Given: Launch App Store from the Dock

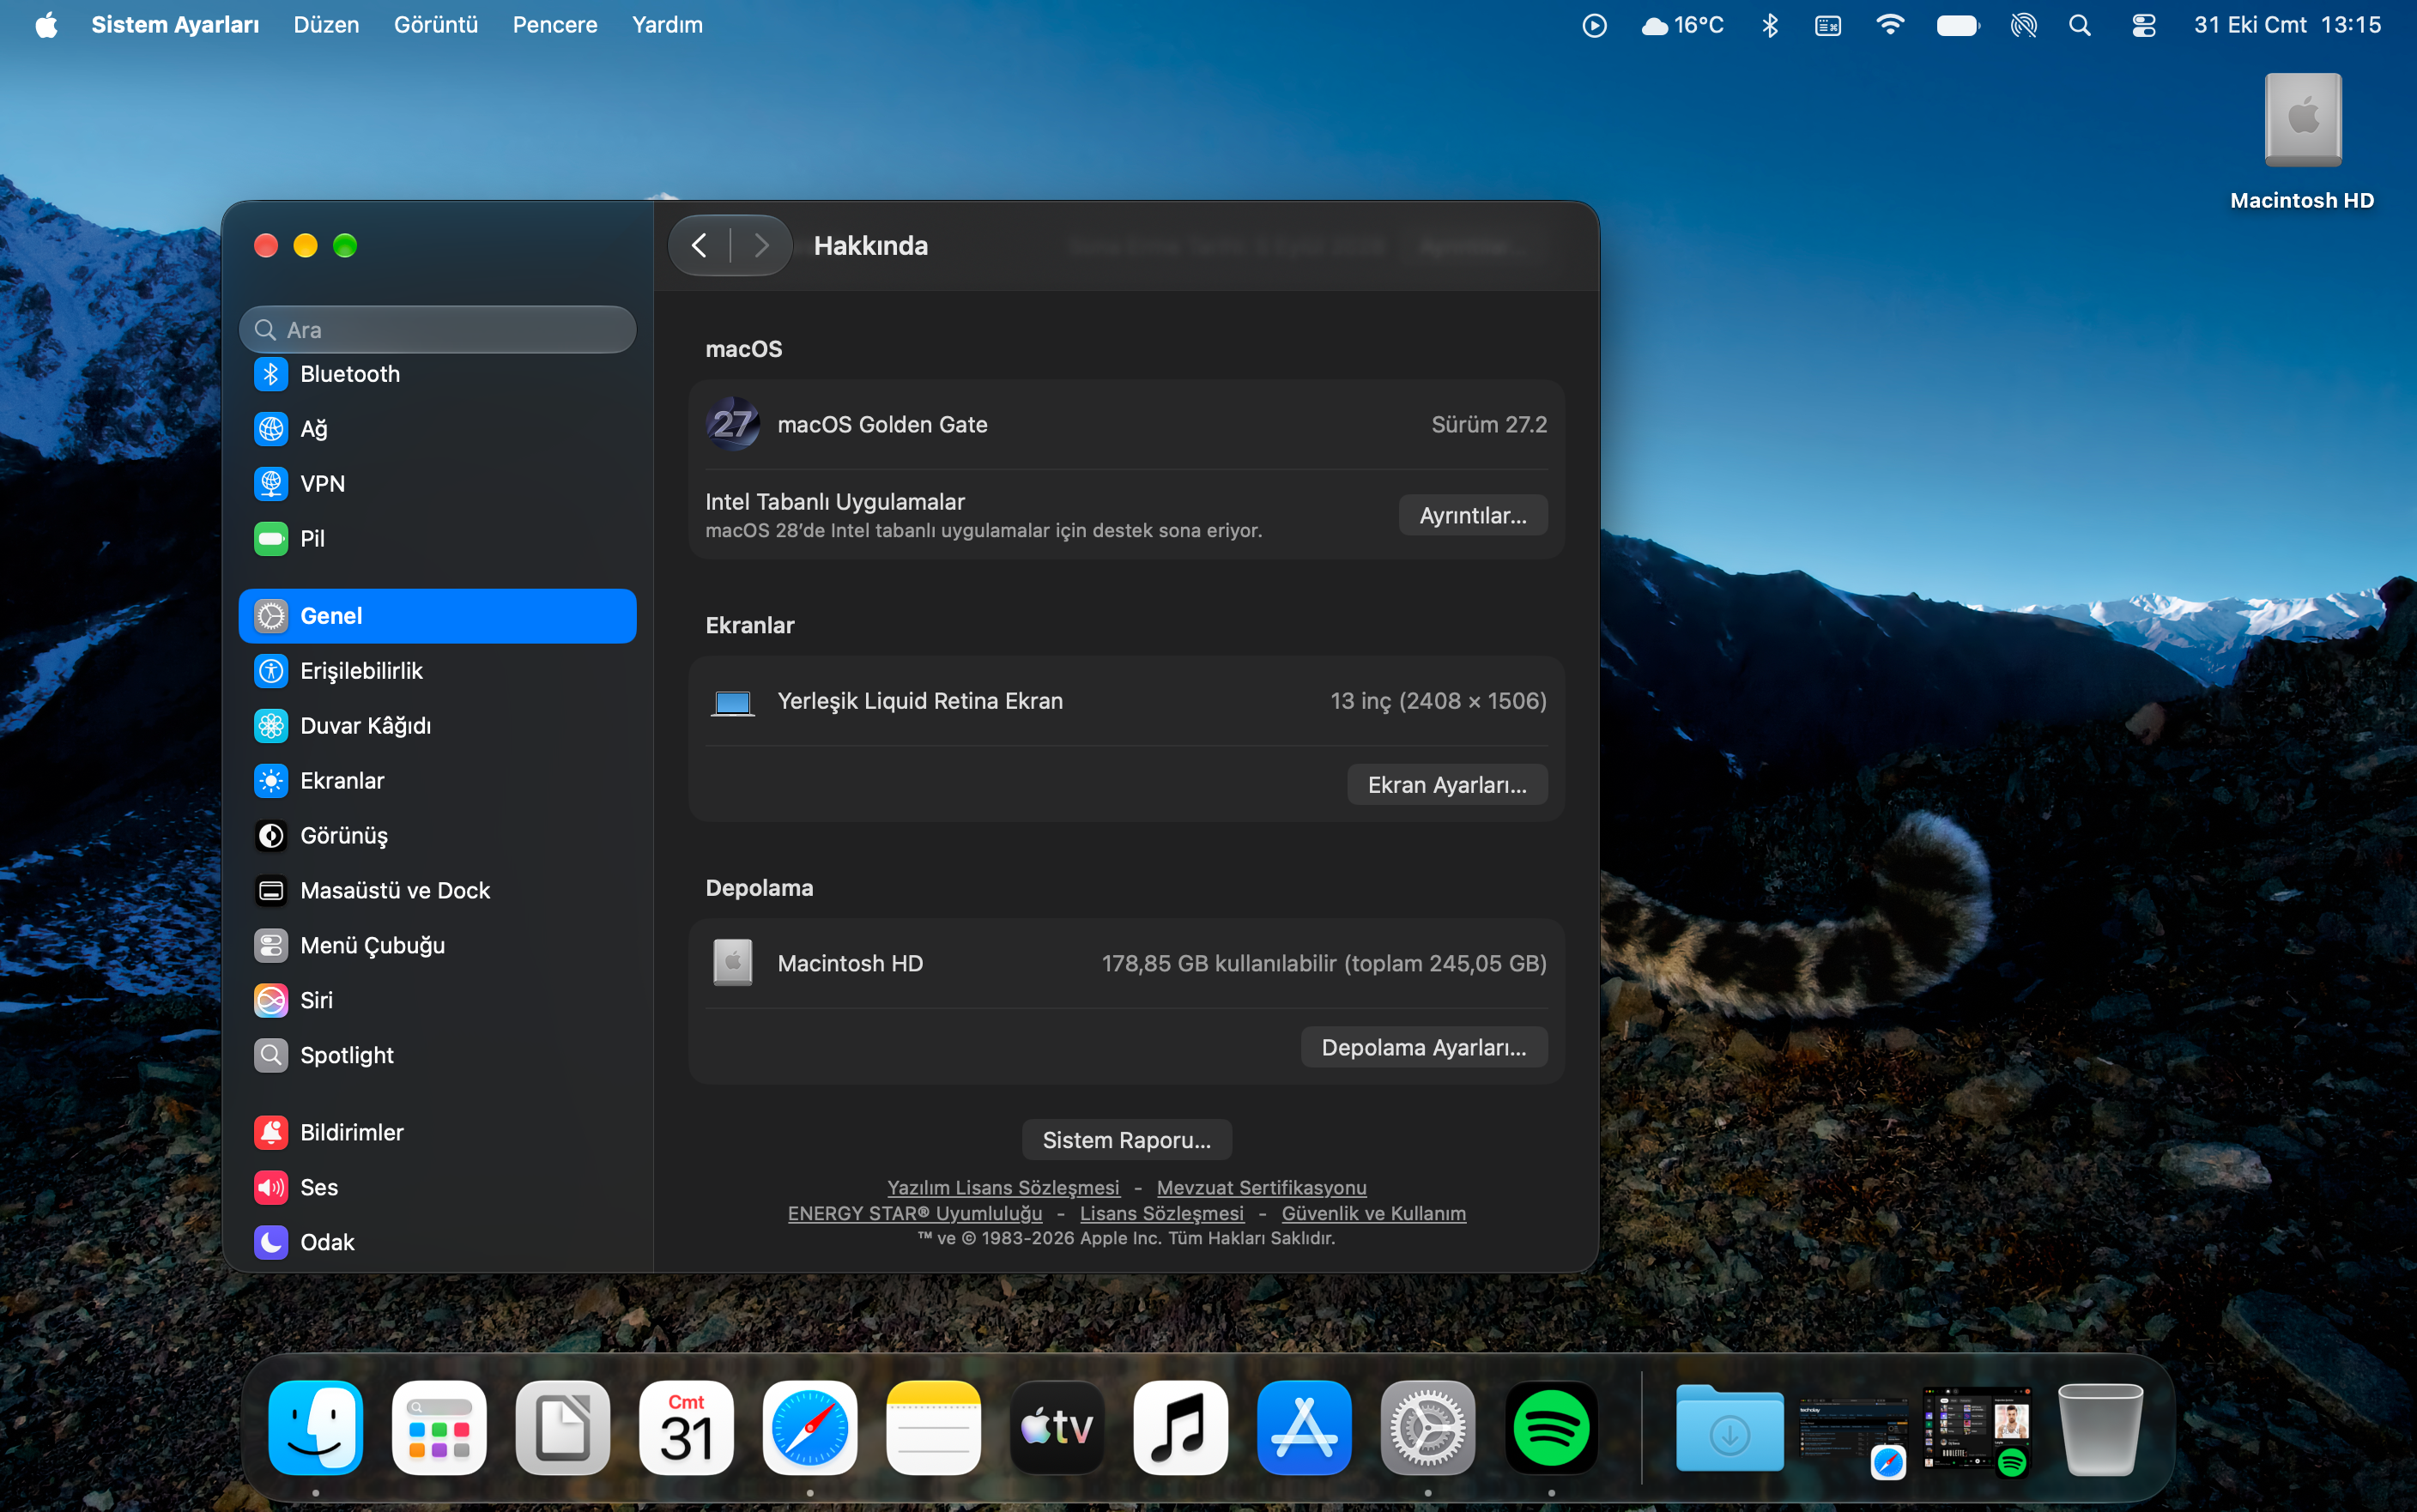Looking at the screenshot, I should click(x=1304, y=1428).
